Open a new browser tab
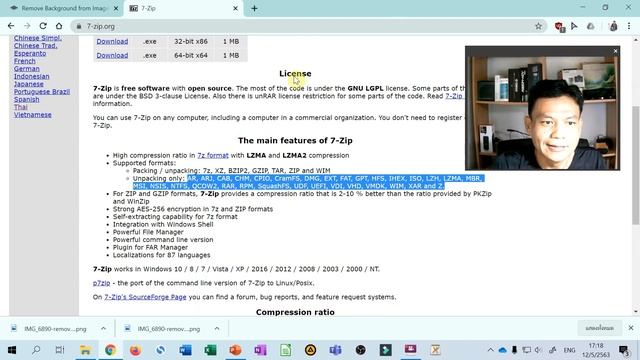640x360 pixels. [x=254, y=8]
